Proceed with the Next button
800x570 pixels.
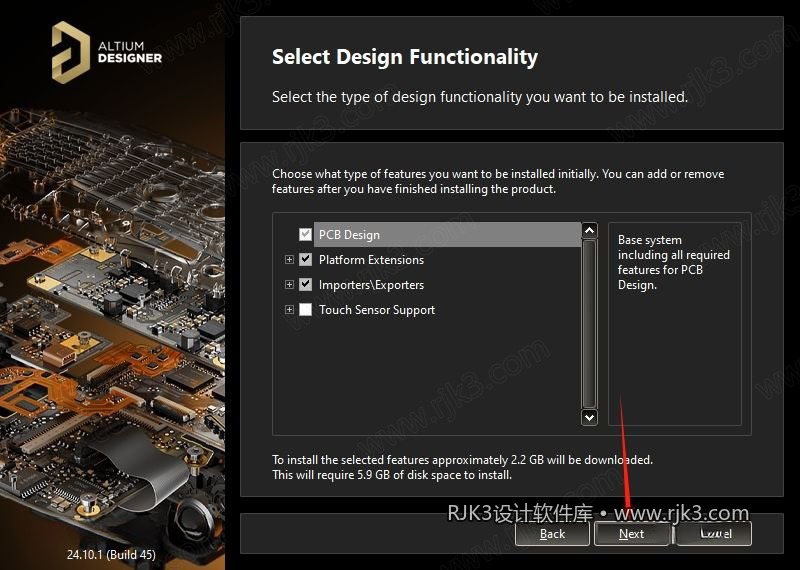pos(632,534)
